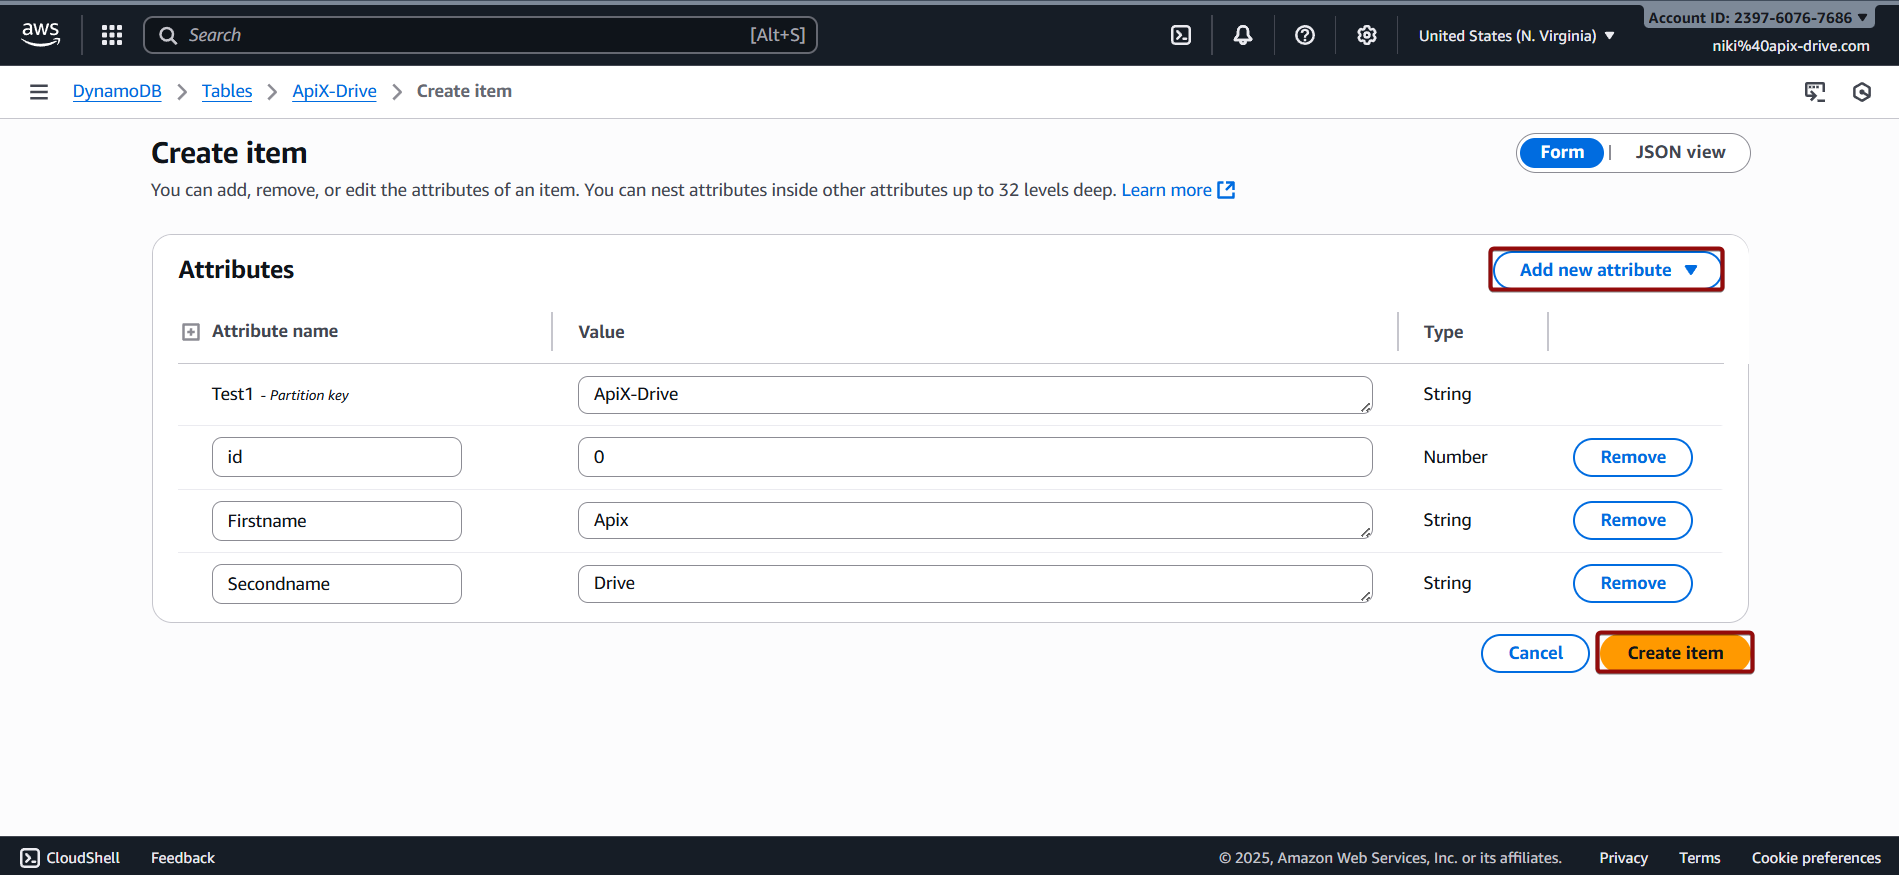Click the AWS logo home icon
1899x875 pixels.
(40, 34)
